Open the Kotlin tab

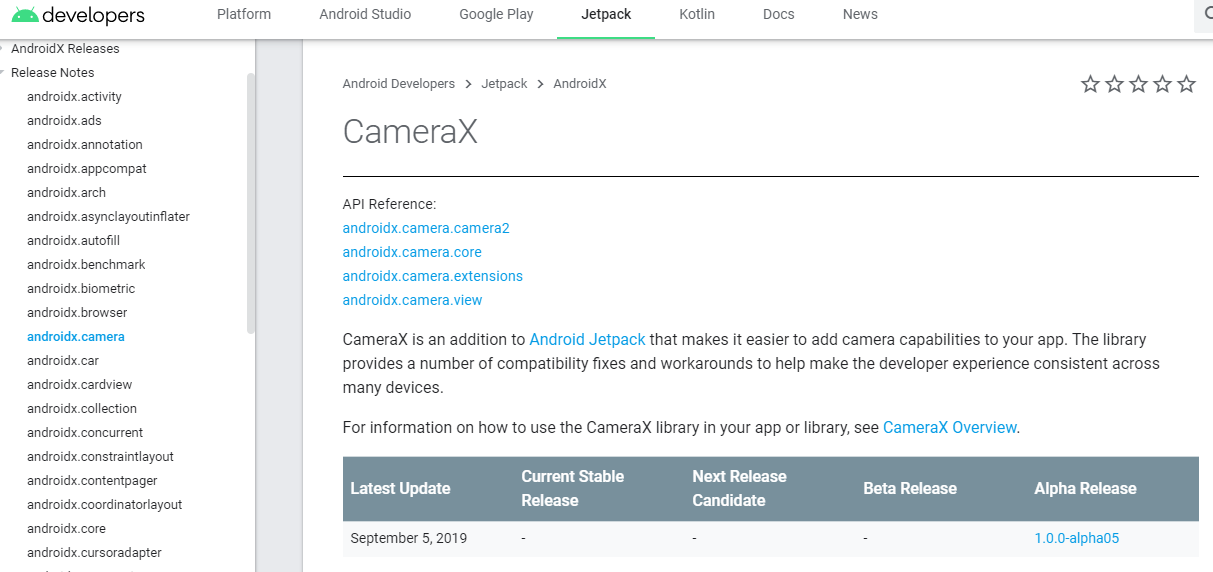tap(697, 14)
